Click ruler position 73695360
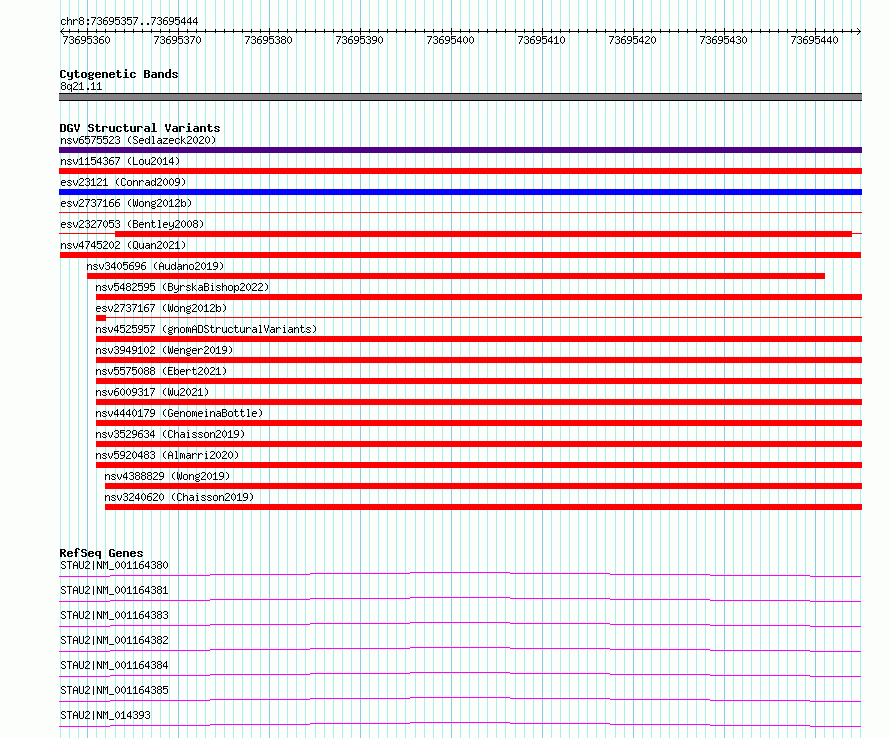Viewport: 890px width, 738px height. (x=86, y=40)
